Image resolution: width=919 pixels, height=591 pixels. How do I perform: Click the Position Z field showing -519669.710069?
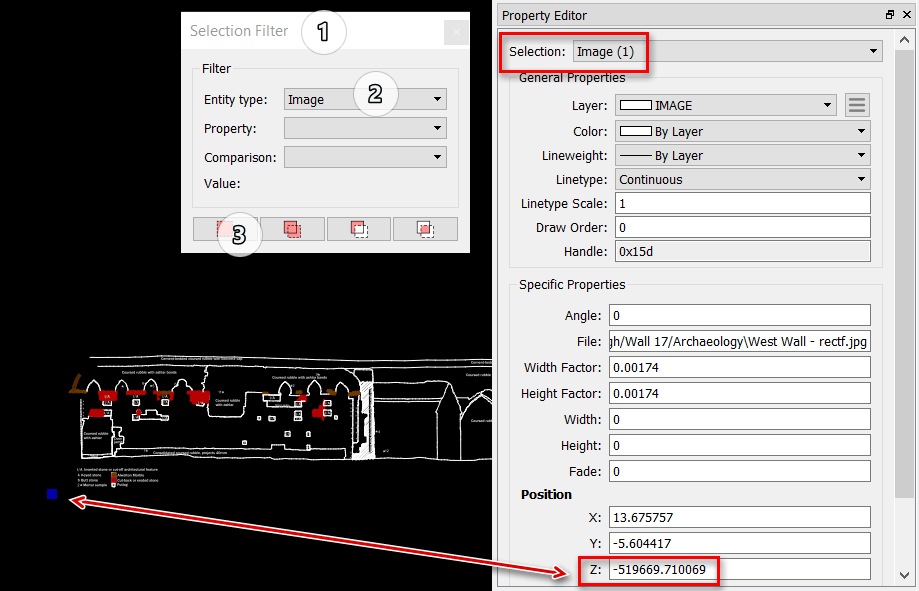coord(740,569)
